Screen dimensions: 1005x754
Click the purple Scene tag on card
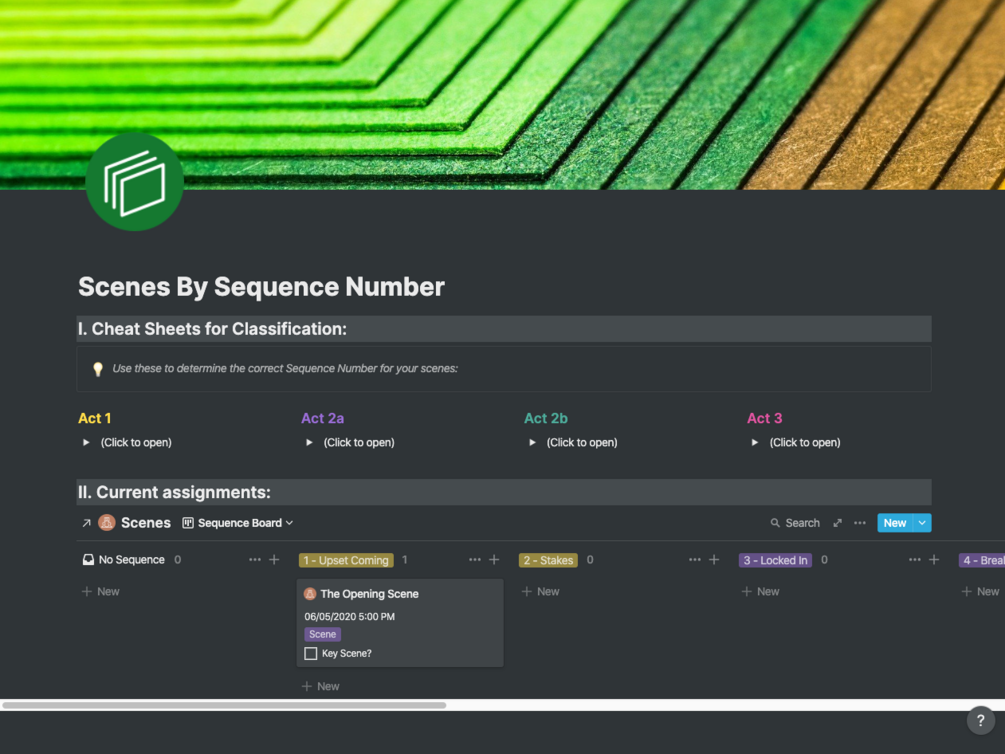point(322,634)
